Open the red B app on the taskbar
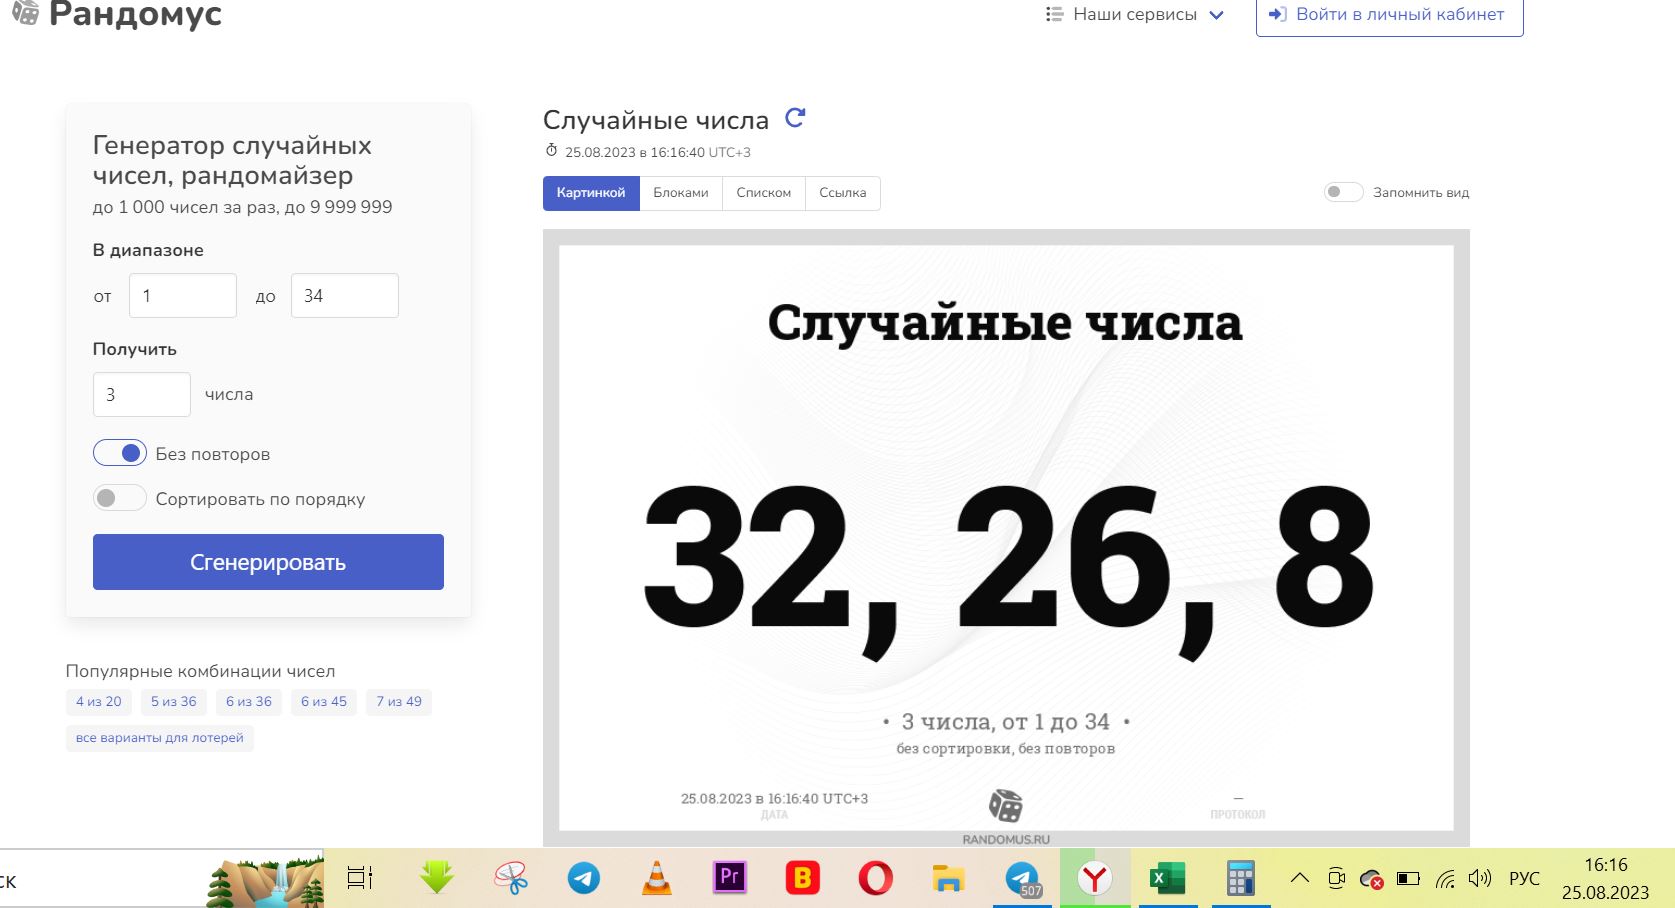Viewport: 1675px width, 908px height. [802, 878]
